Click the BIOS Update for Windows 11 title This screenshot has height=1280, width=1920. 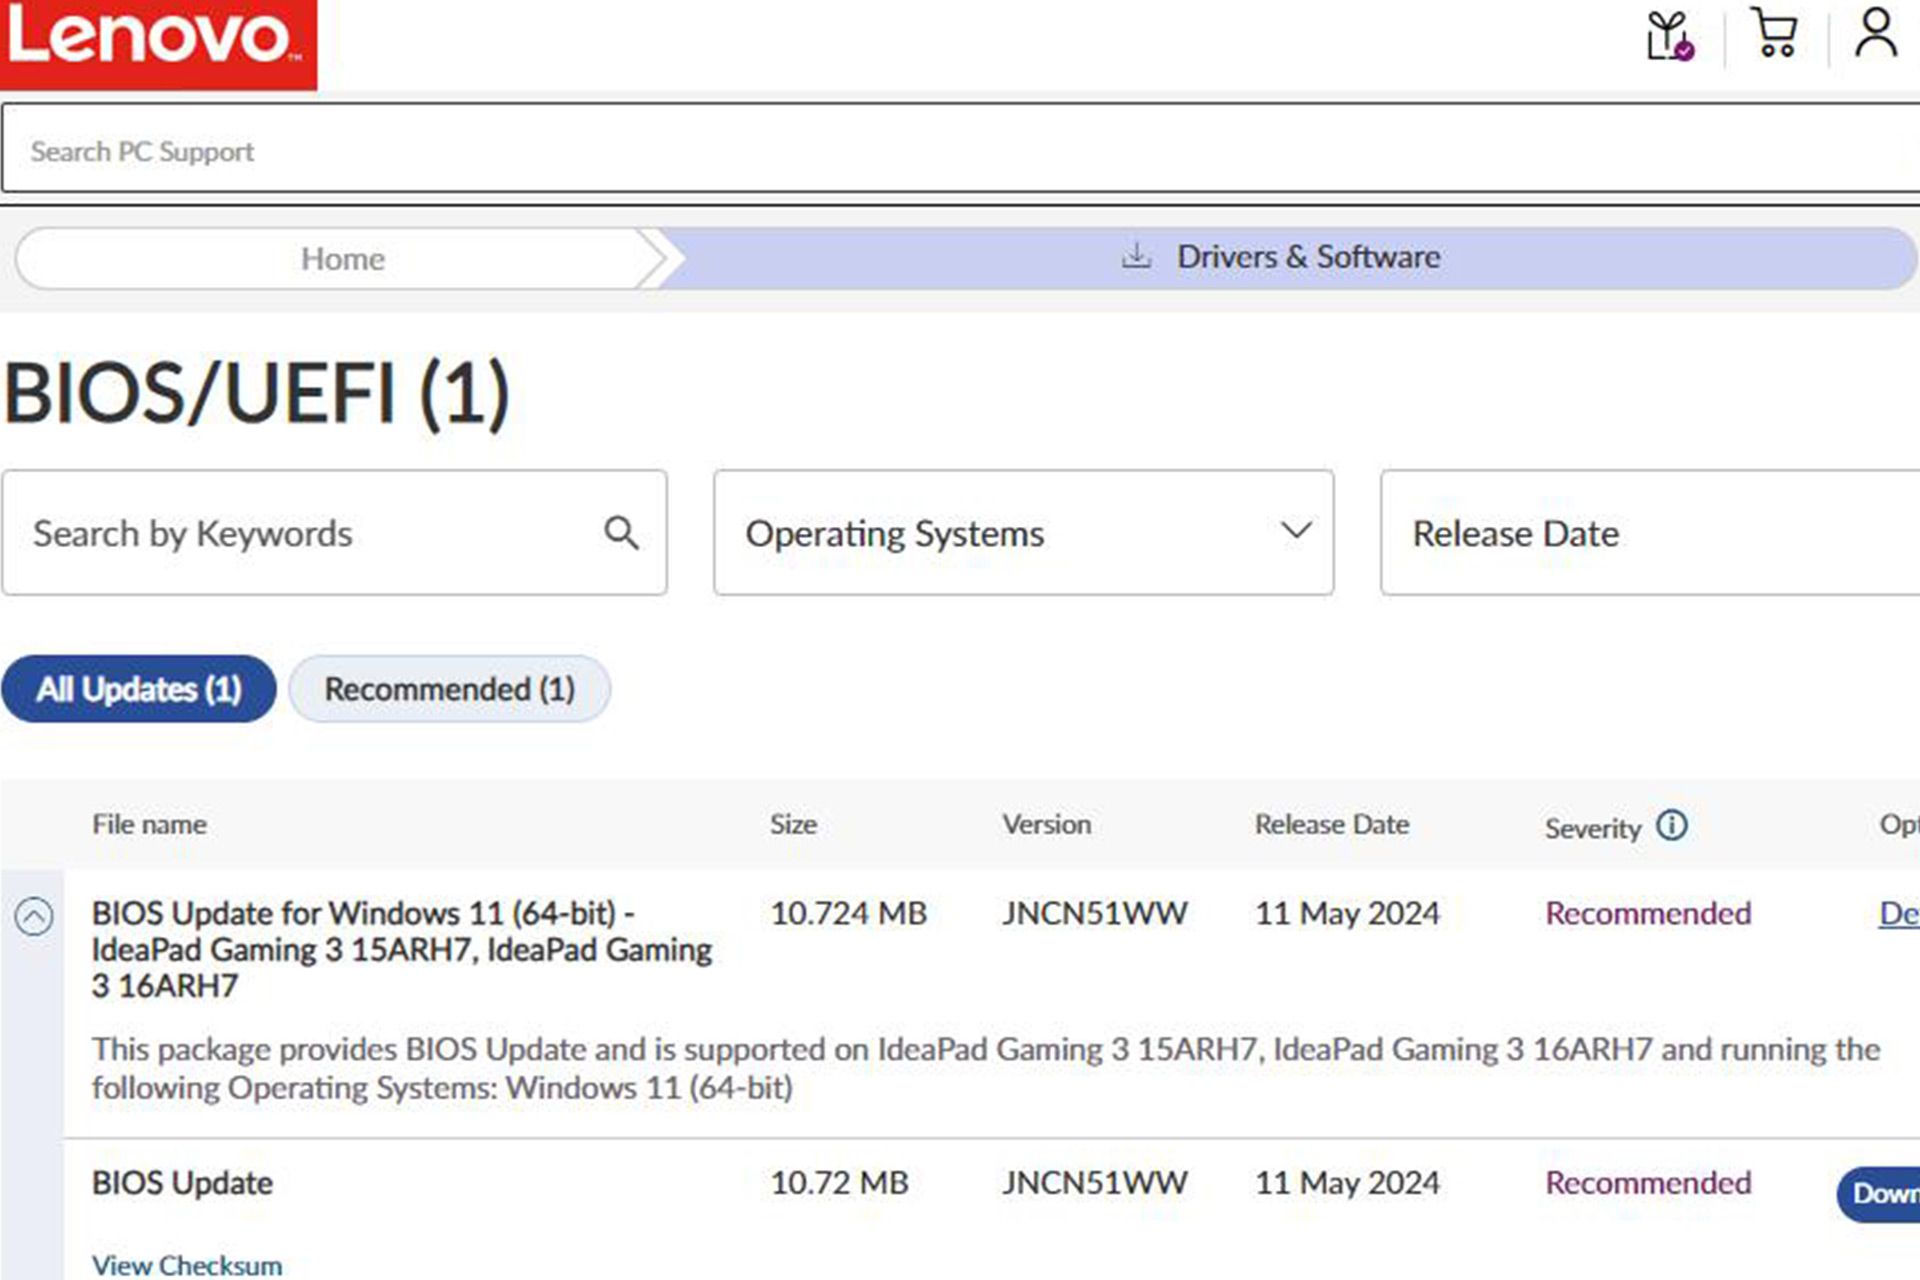400,949
